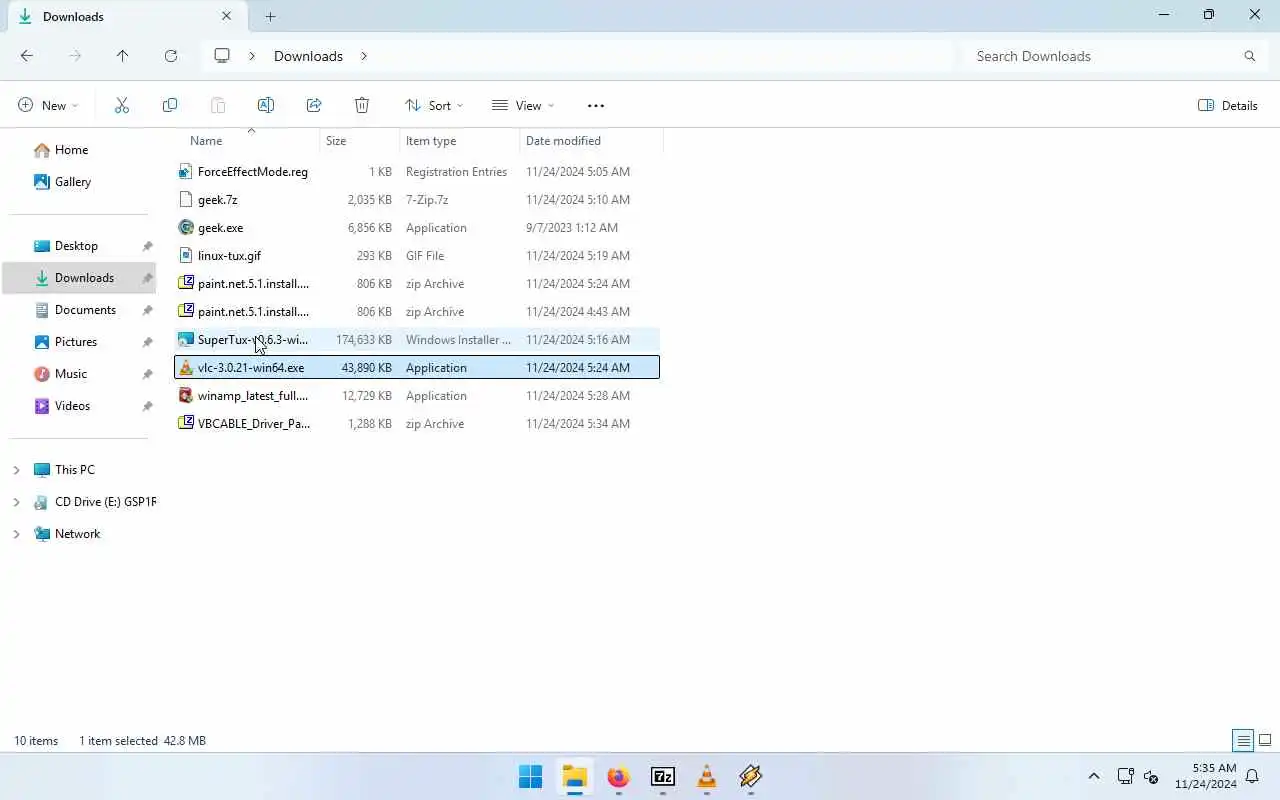The width and height of the screenshot is (1280, 800).
Task: Click the Delete trash icon
Action: [362, 105]
